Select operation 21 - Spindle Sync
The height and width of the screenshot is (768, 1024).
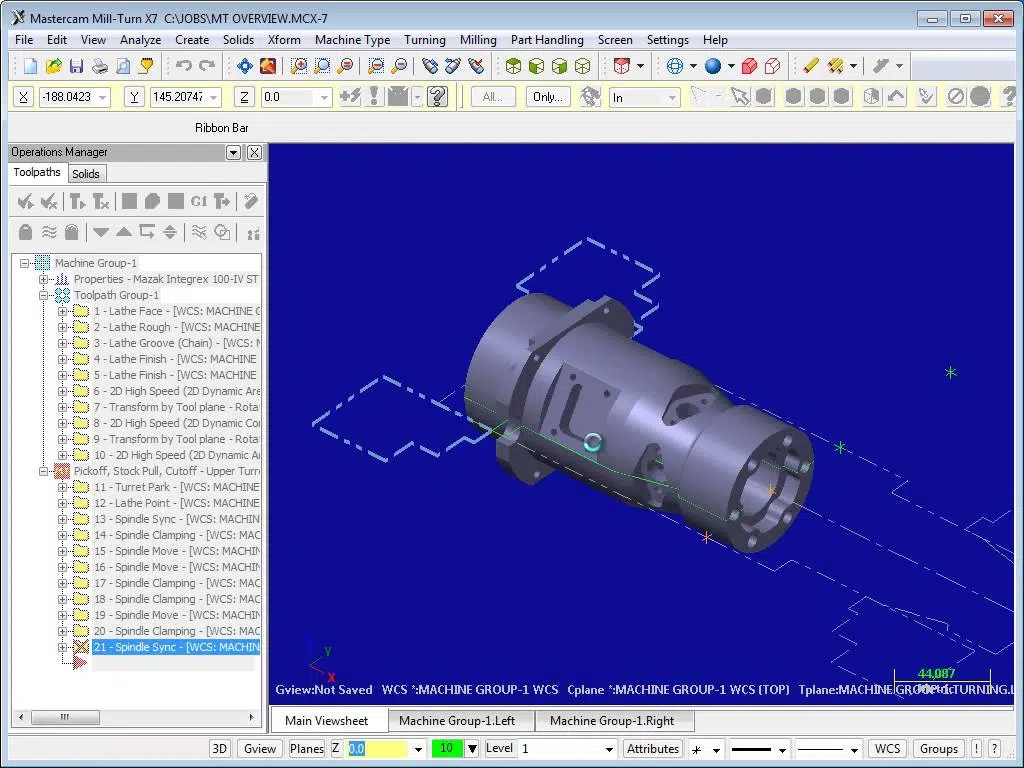point(176,647)
